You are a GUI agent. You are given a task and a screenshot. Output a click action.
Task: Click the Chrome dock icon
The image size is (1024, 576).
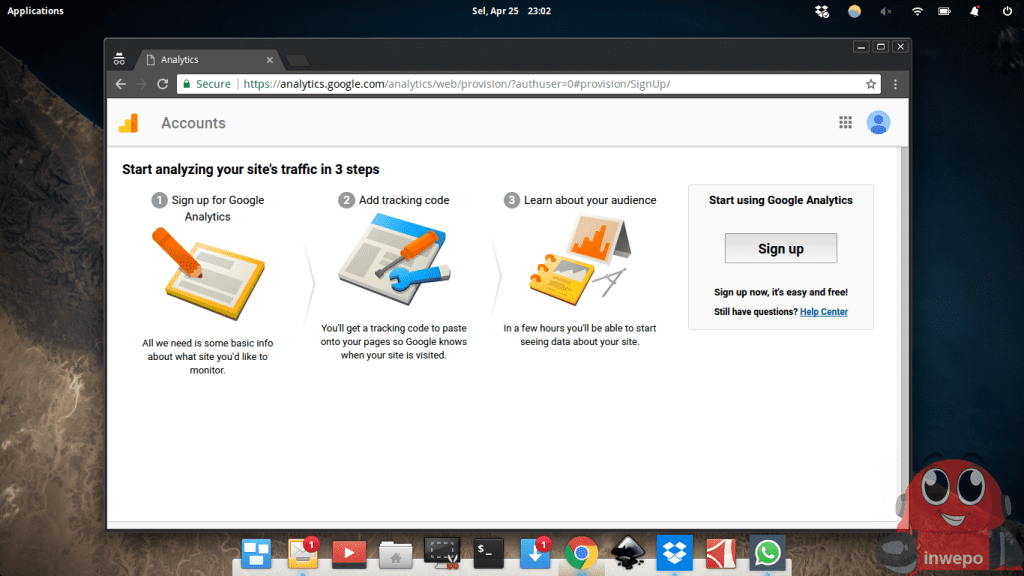click(581, 554)
